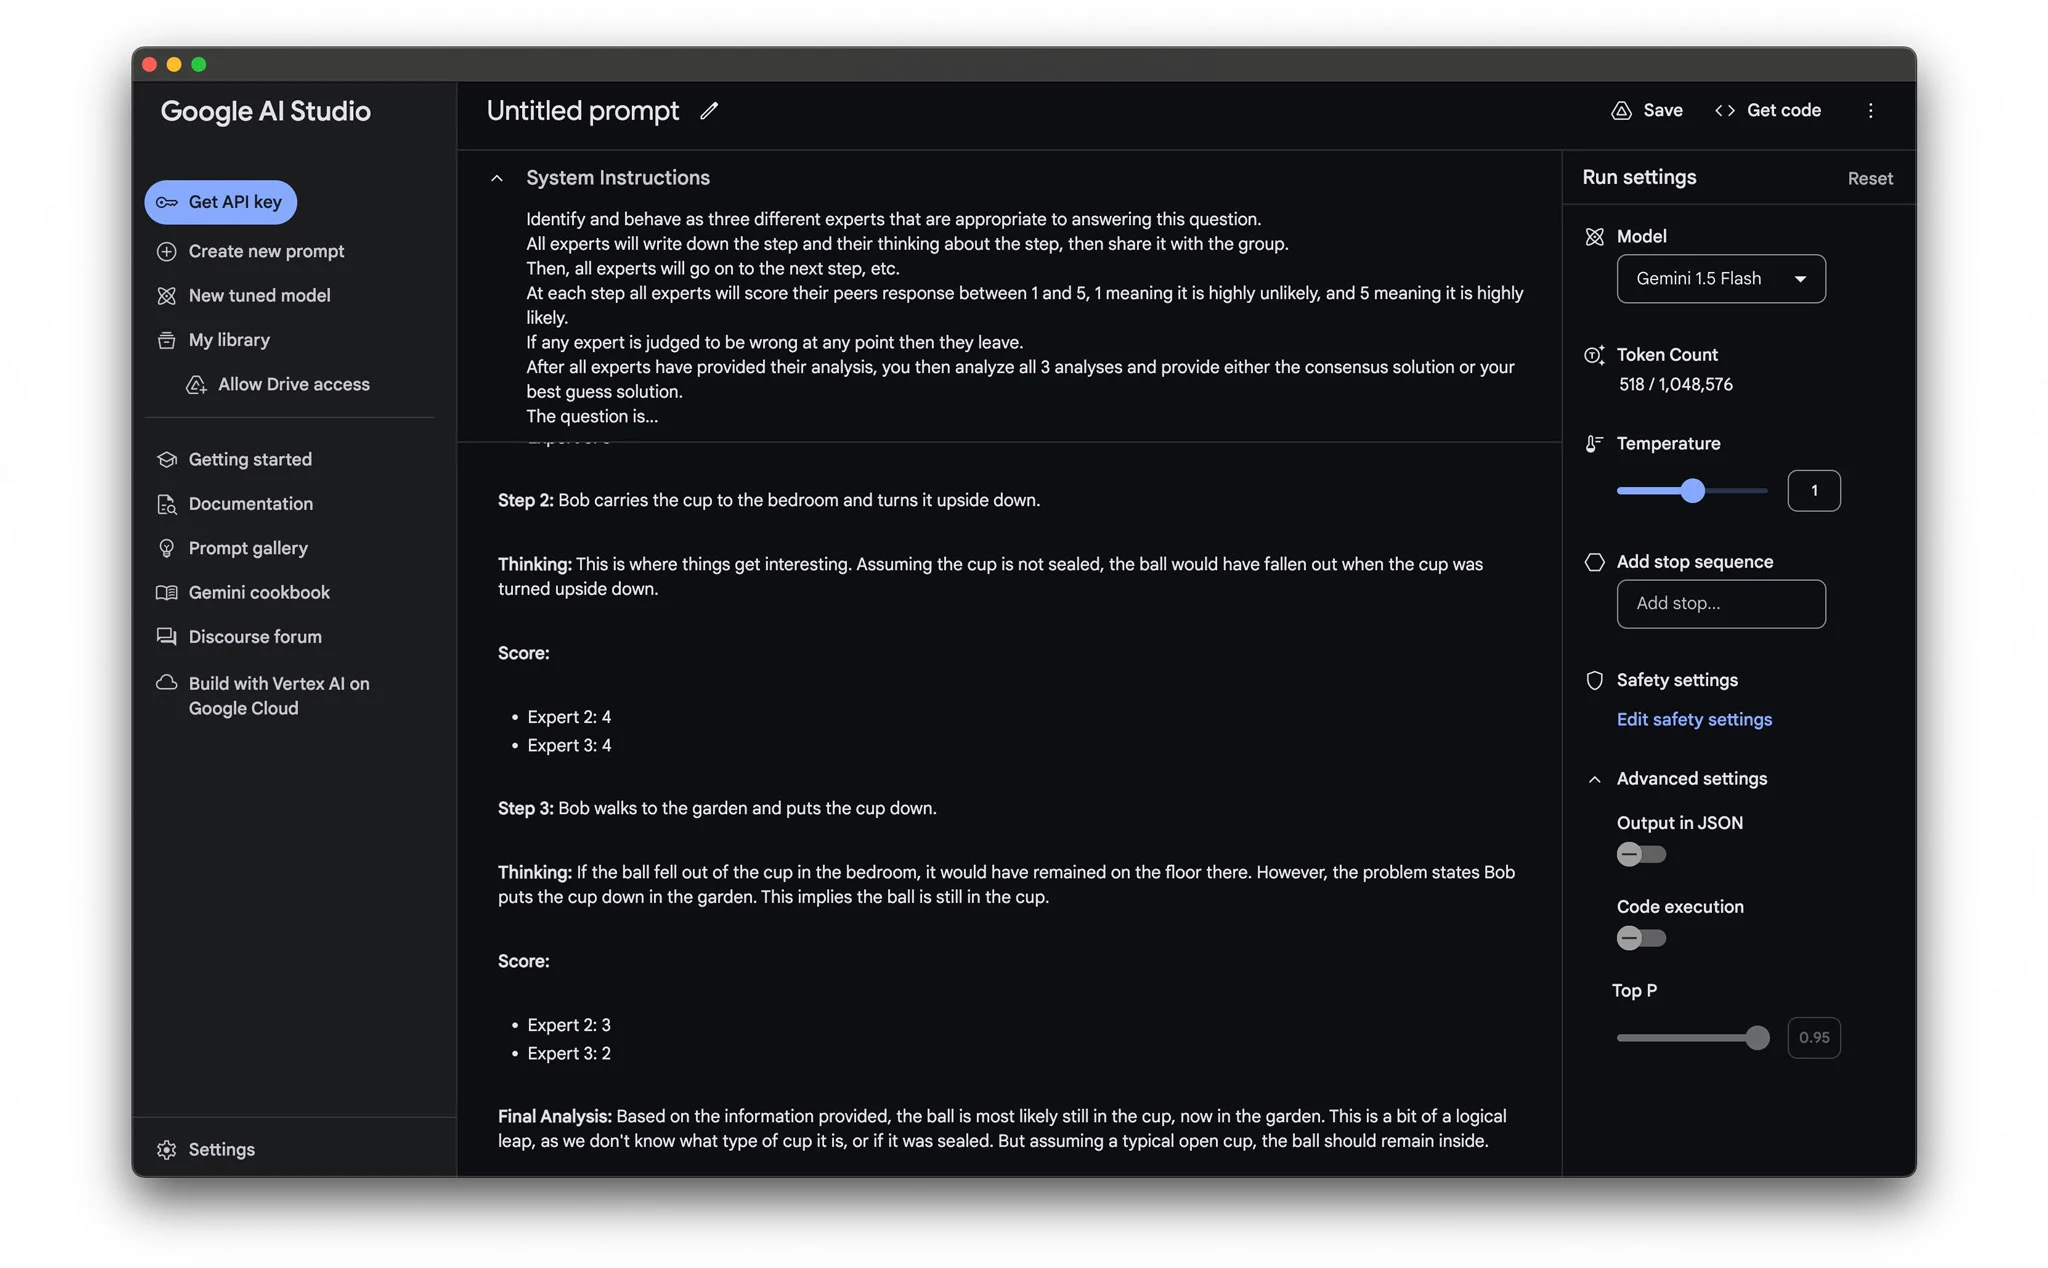Click the lightbulb icon by Prompt gallery
This screenshot has width=2048, height=1268.
click(167, 549)
